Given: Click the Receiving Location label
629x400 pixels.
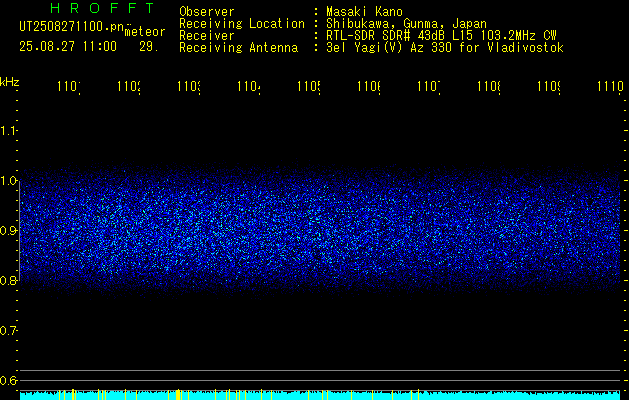Looking at the screenshot, I should pos(242,24).
